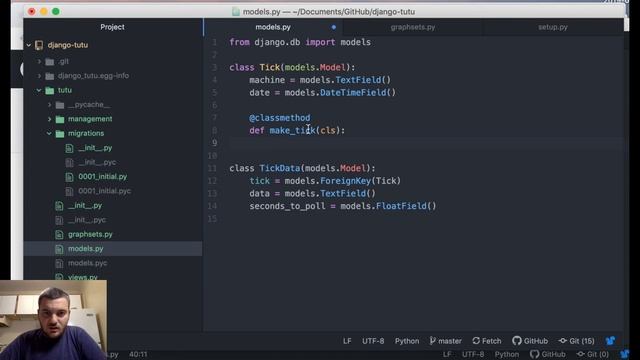
Task: Click the presenter webcam thumbnail
Action: coord(53,320)
